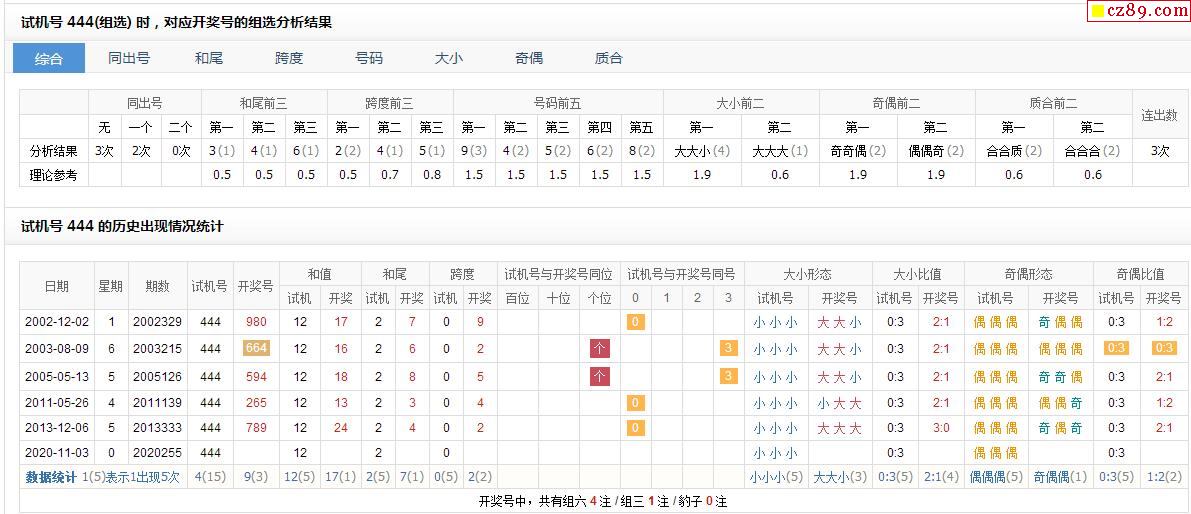This screenshot has height=514, width=1191.
Task: Click the orange 3 badge for period 2003215
Action: pyautogui.click(x=728, y=348)
